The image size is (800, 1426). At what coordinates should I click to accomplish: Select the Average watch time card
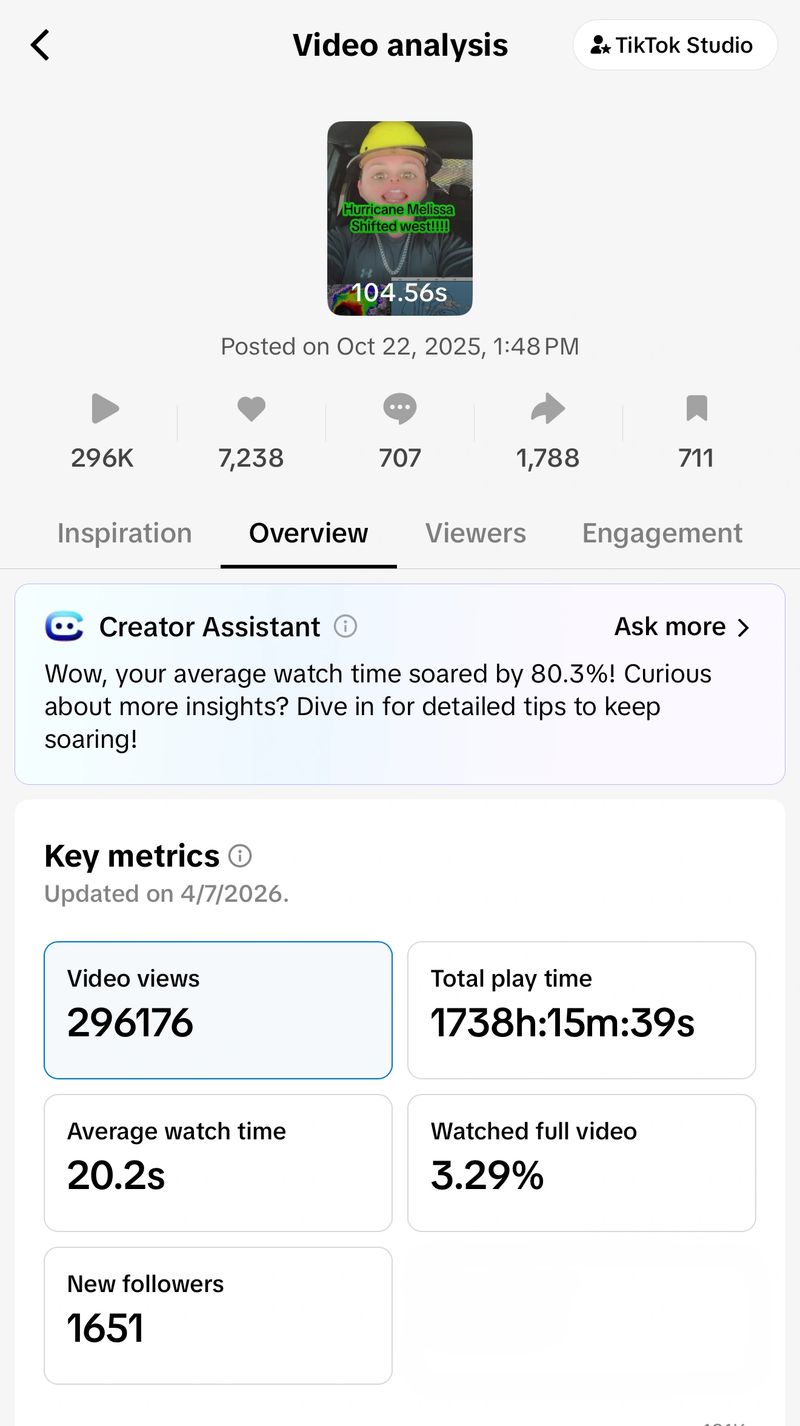pos(218,1163)
